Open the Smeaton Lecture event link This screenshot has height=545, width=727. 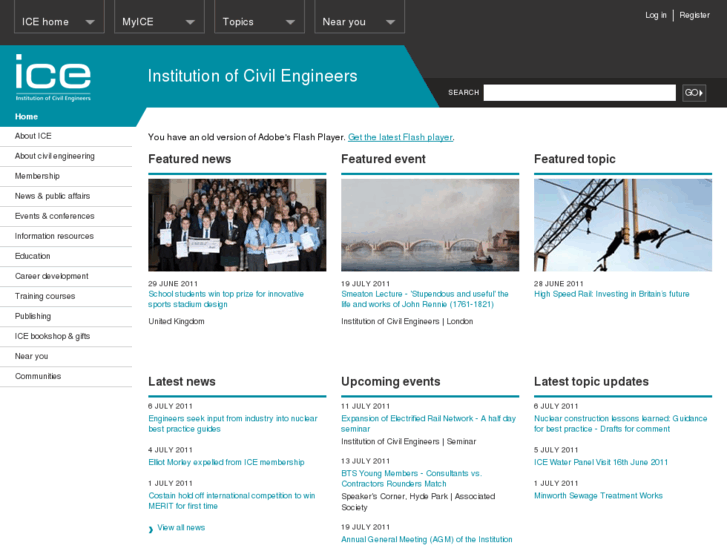(425, 299)
